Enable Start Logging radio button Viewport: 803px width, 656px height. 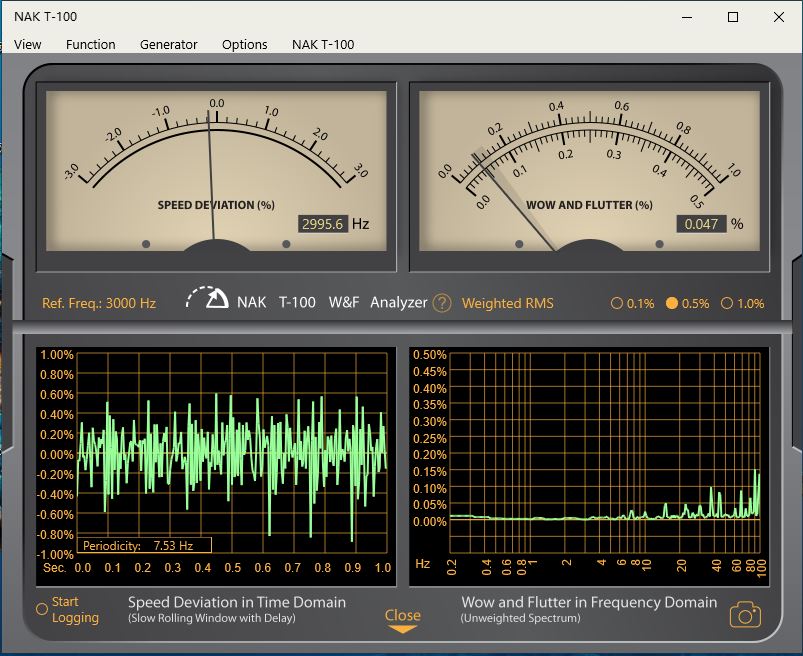(42, 609)
